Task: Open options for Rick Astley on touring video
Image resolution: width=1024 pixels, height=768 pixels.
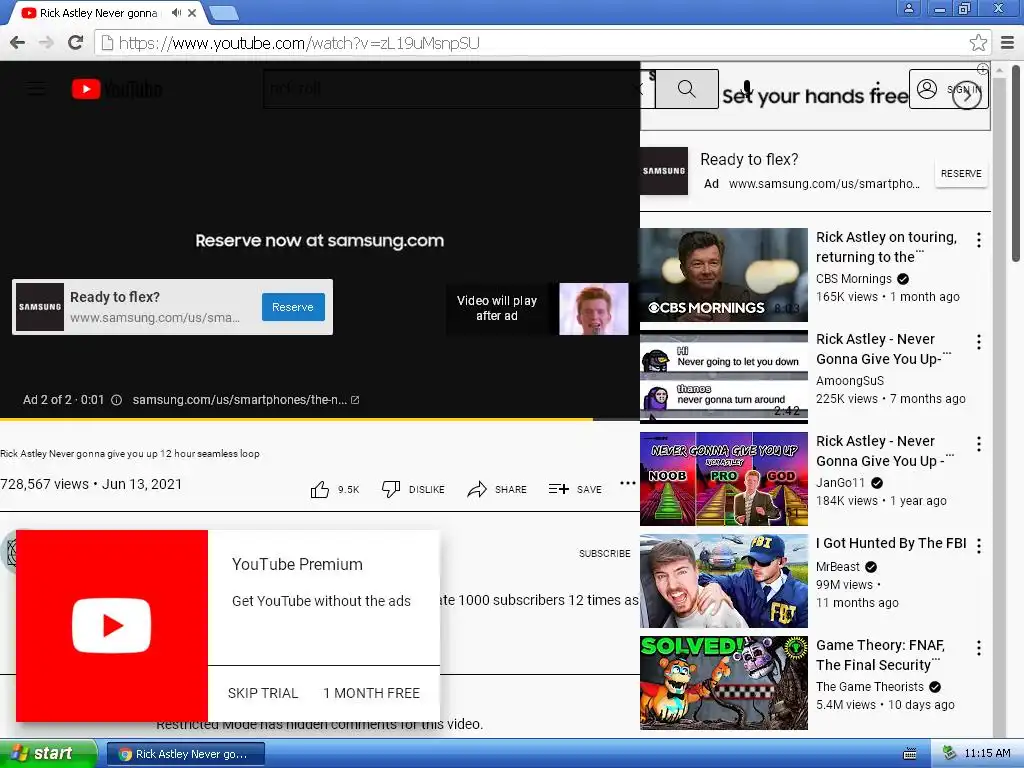Action: click(978, 240)
